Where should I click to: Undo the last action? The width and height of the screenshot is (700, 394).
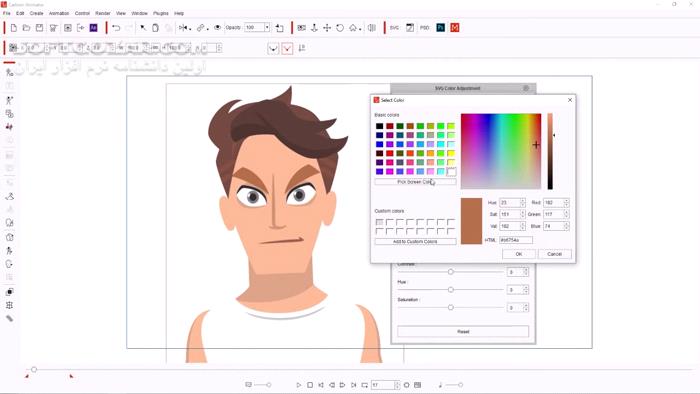[x=116, y=28]
